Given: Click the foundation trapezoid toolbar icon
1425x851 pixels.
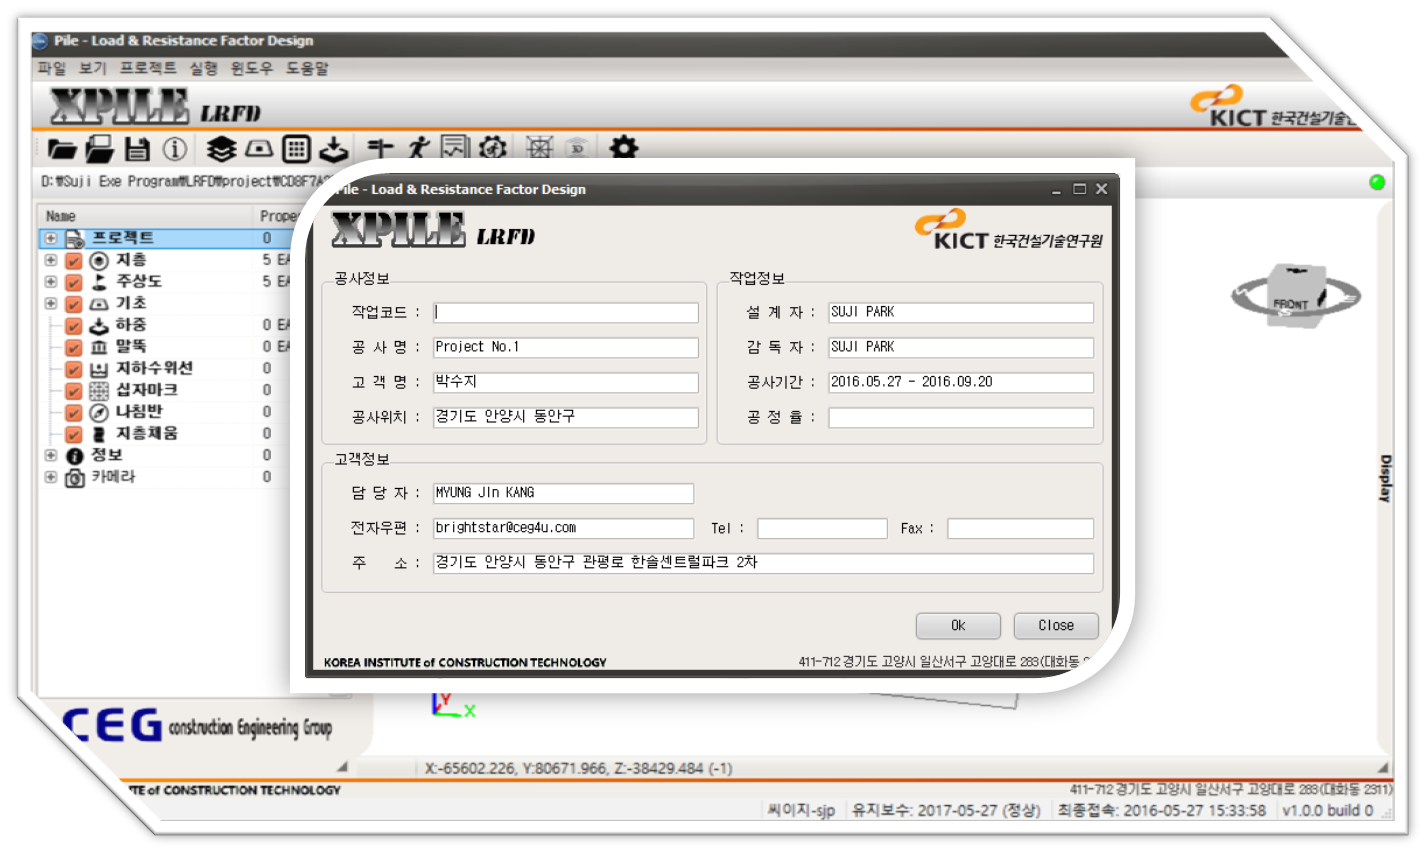Looking at the screenshot, I should click(x=259, y=149).
